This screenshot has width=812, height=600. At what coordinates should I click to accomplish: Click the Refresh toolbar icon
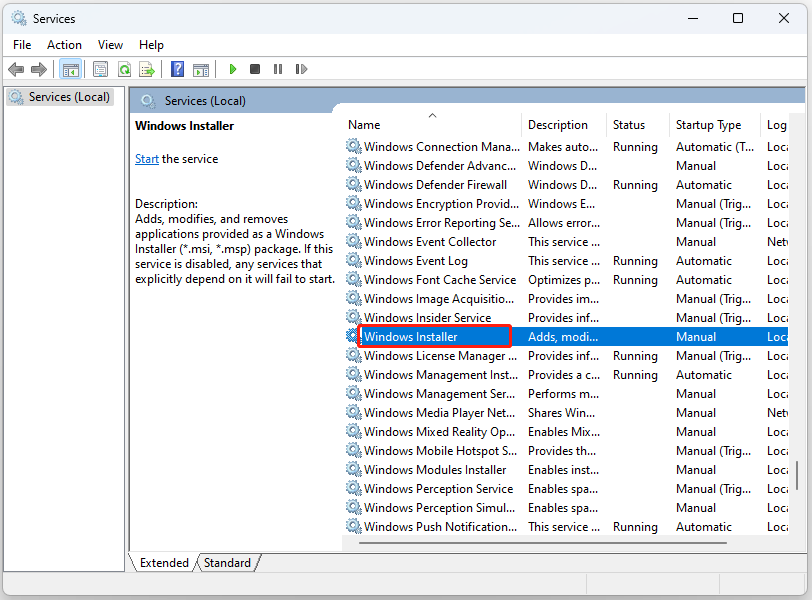coord(124,69)
